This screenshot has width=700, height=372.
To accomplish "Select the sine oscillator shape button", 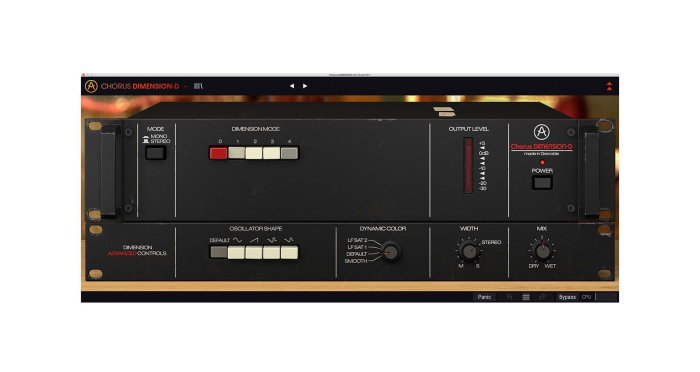I will coord(236,253).
